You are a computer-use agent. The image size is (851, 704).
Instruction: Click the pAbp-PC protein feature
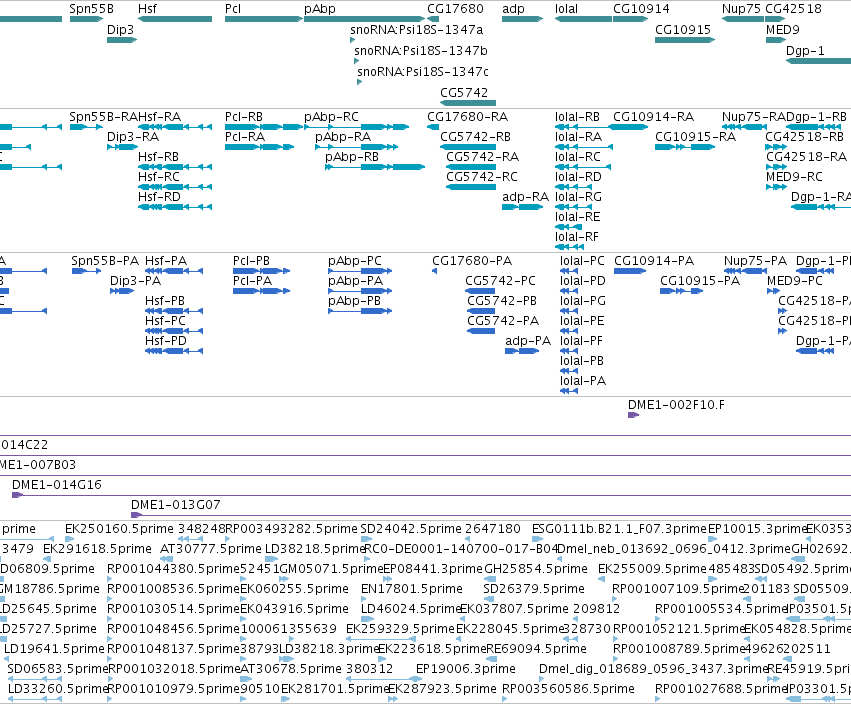360,271
